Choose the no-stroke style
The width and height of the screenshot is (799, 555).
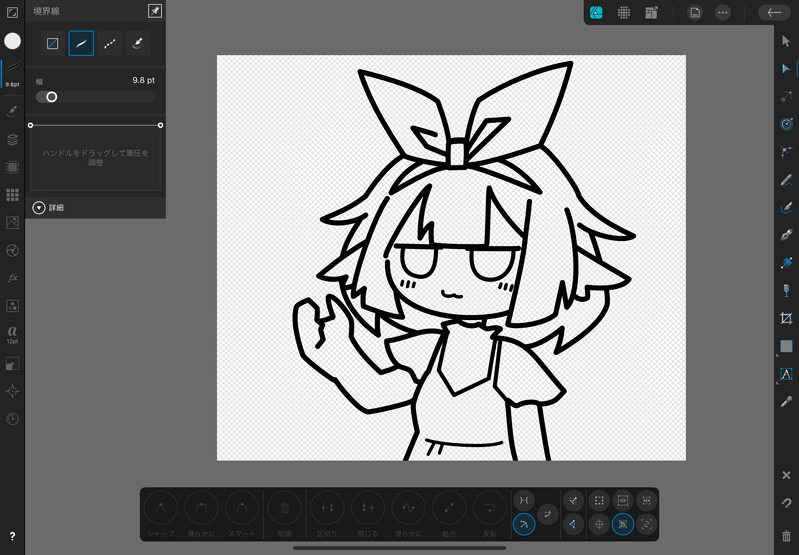tap(52, 43)
